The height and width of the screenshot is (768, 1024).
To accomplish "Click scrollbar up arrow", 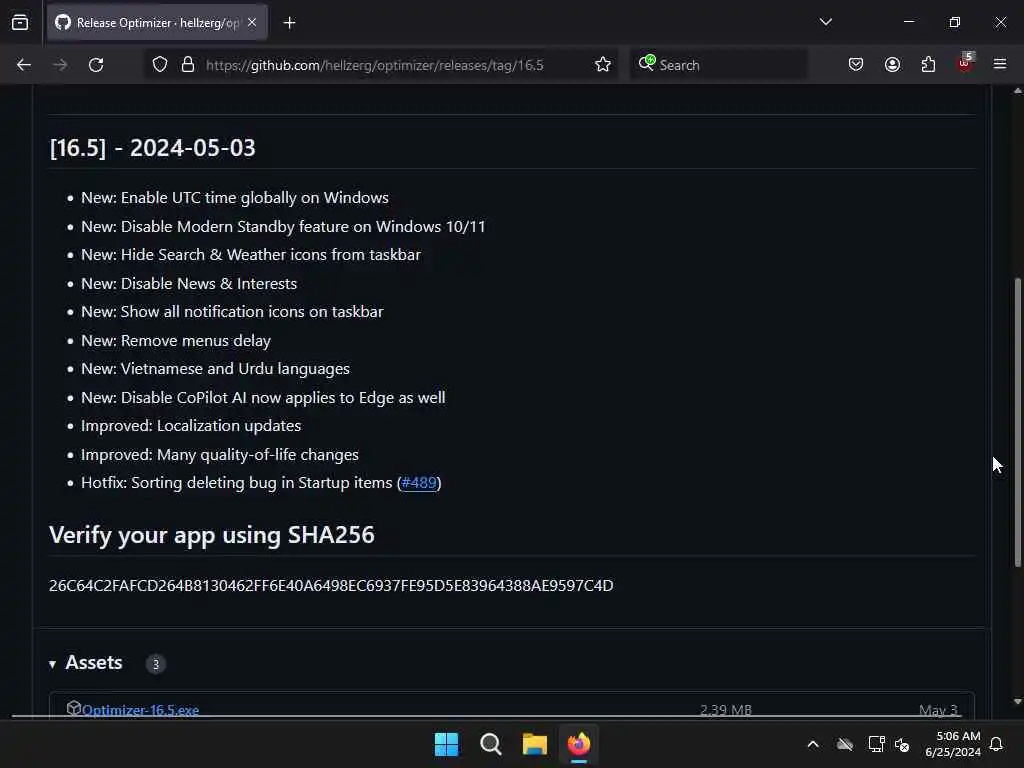I will (1017, 91).
